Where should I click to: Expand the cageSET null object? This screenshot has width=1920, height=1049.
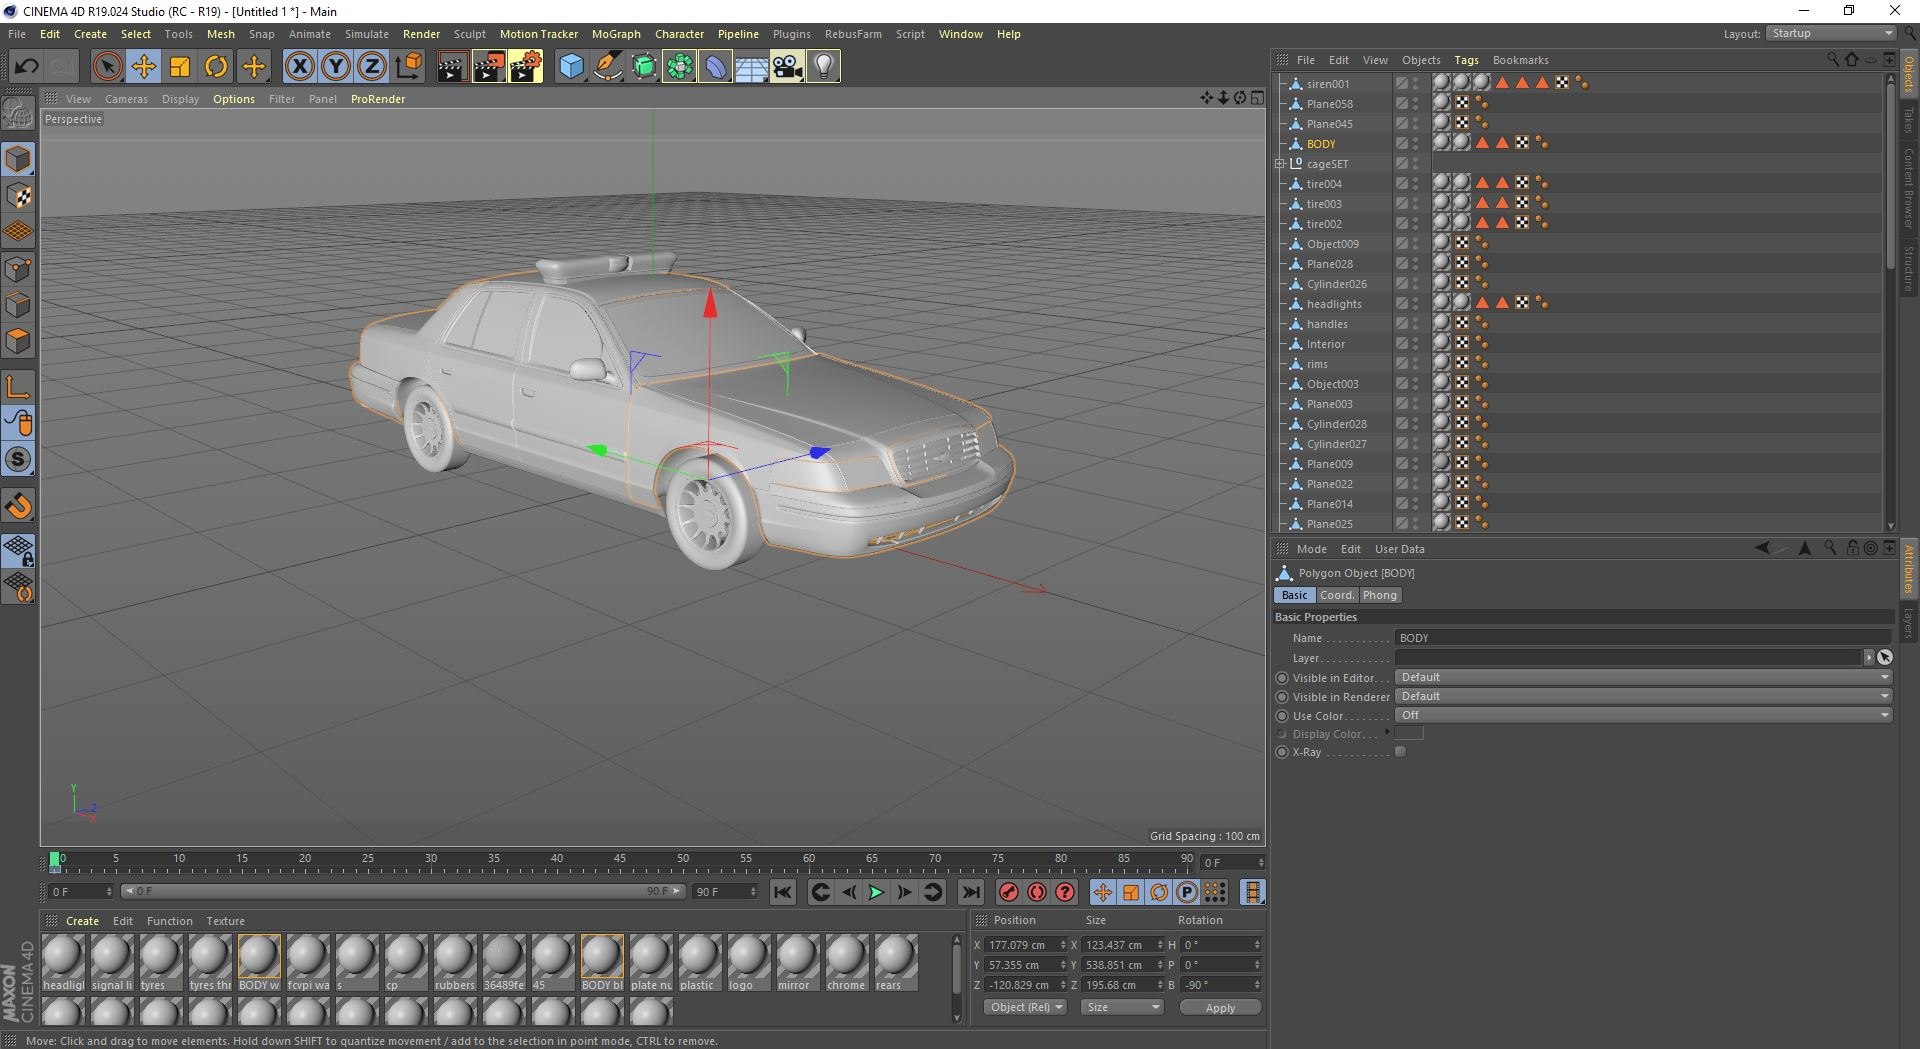point(1280,164)
